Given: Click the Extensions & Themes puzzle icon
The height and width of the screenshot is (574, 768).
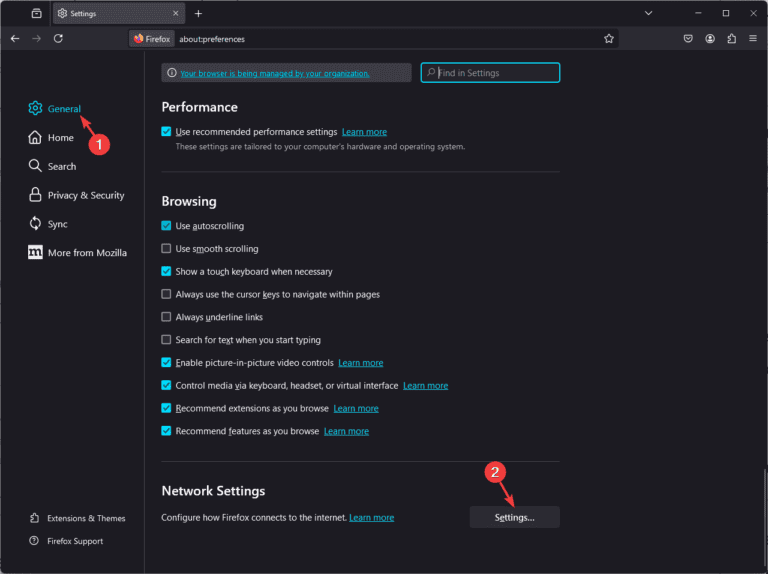Looking at the screenshot, I should pyautogui.click(x=34, y=518).
